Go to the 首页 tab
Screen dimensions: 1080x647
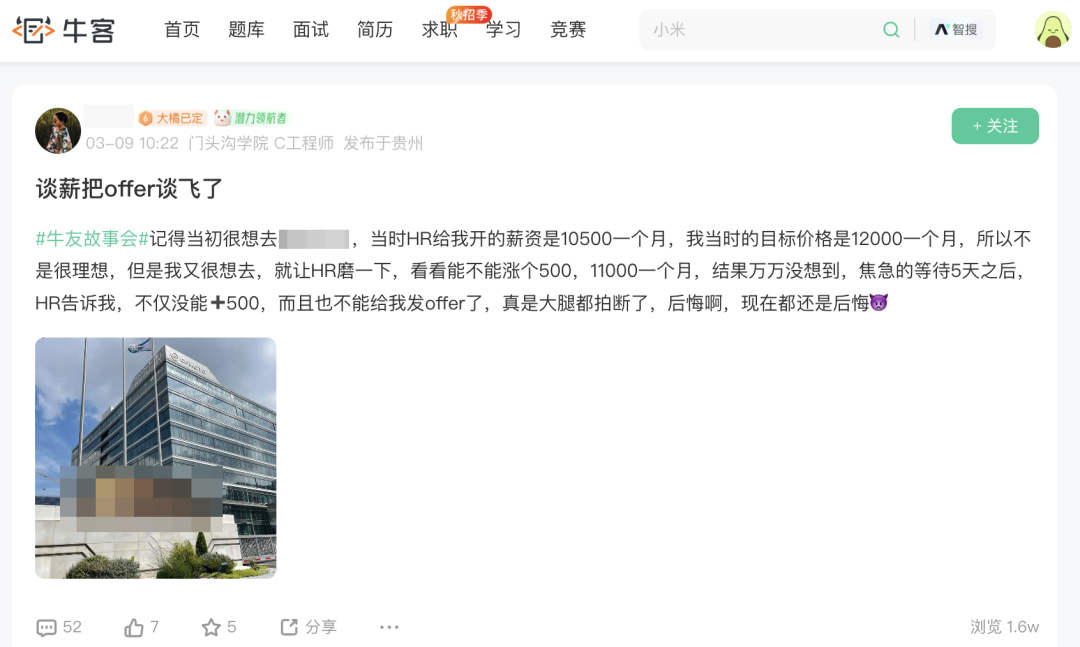click(x=182, y=30)
